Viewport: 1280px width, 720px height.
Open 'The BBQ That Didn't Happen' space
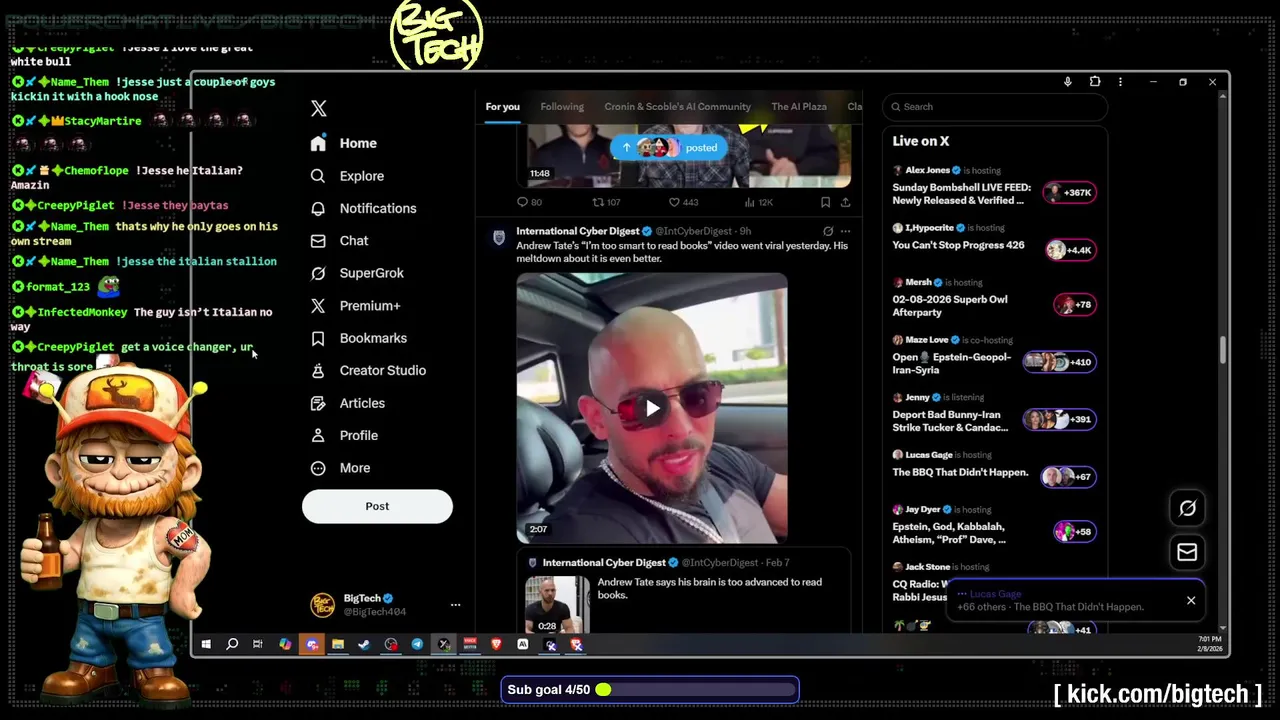pos(960,472)
